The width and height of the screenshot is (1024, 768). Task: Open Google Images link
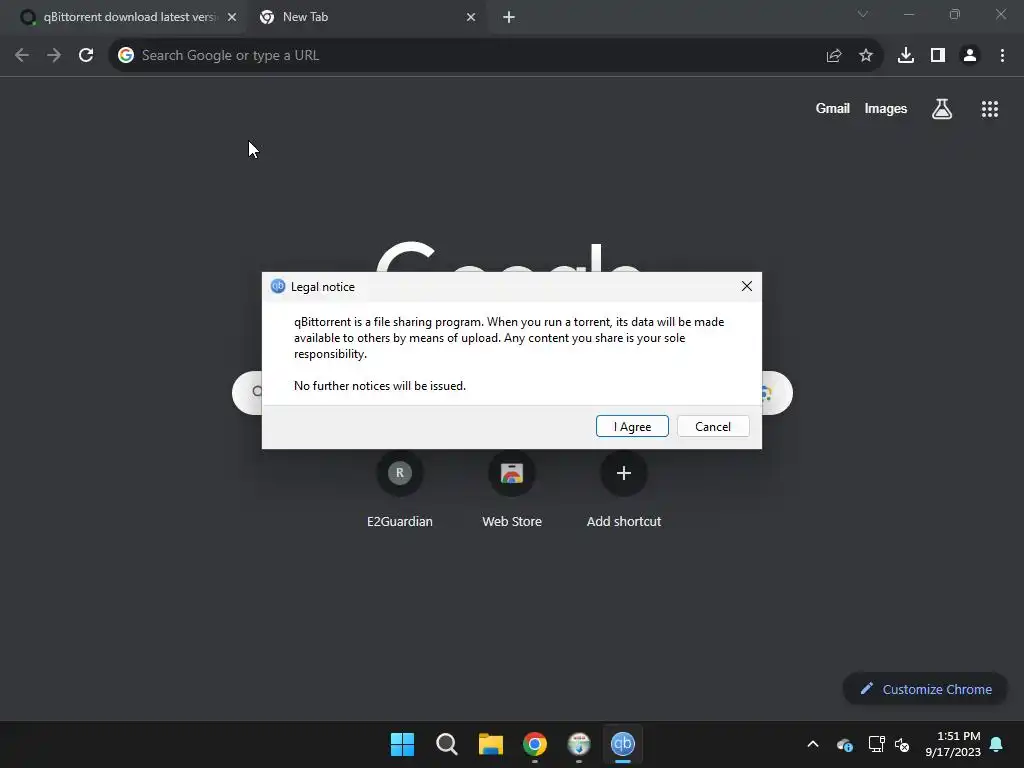point(886,108)
